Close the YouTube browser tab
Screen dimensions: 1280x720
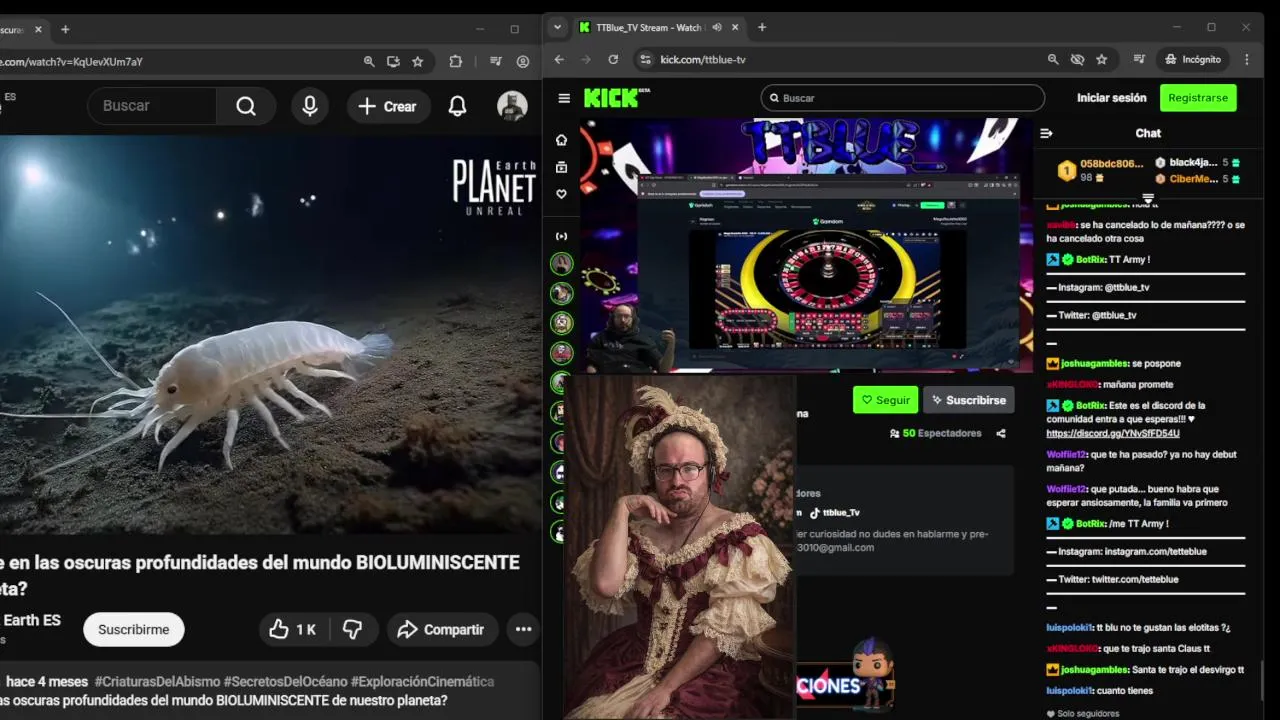click(38, 30)
